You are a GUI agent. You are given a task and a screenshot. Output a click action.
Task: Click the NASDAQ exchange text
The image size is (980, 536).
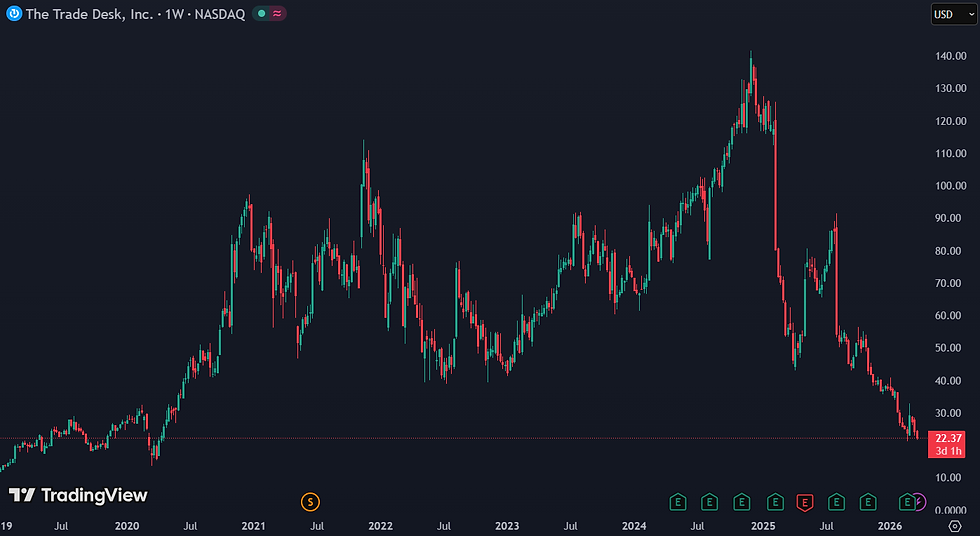[x=219, y=14]
